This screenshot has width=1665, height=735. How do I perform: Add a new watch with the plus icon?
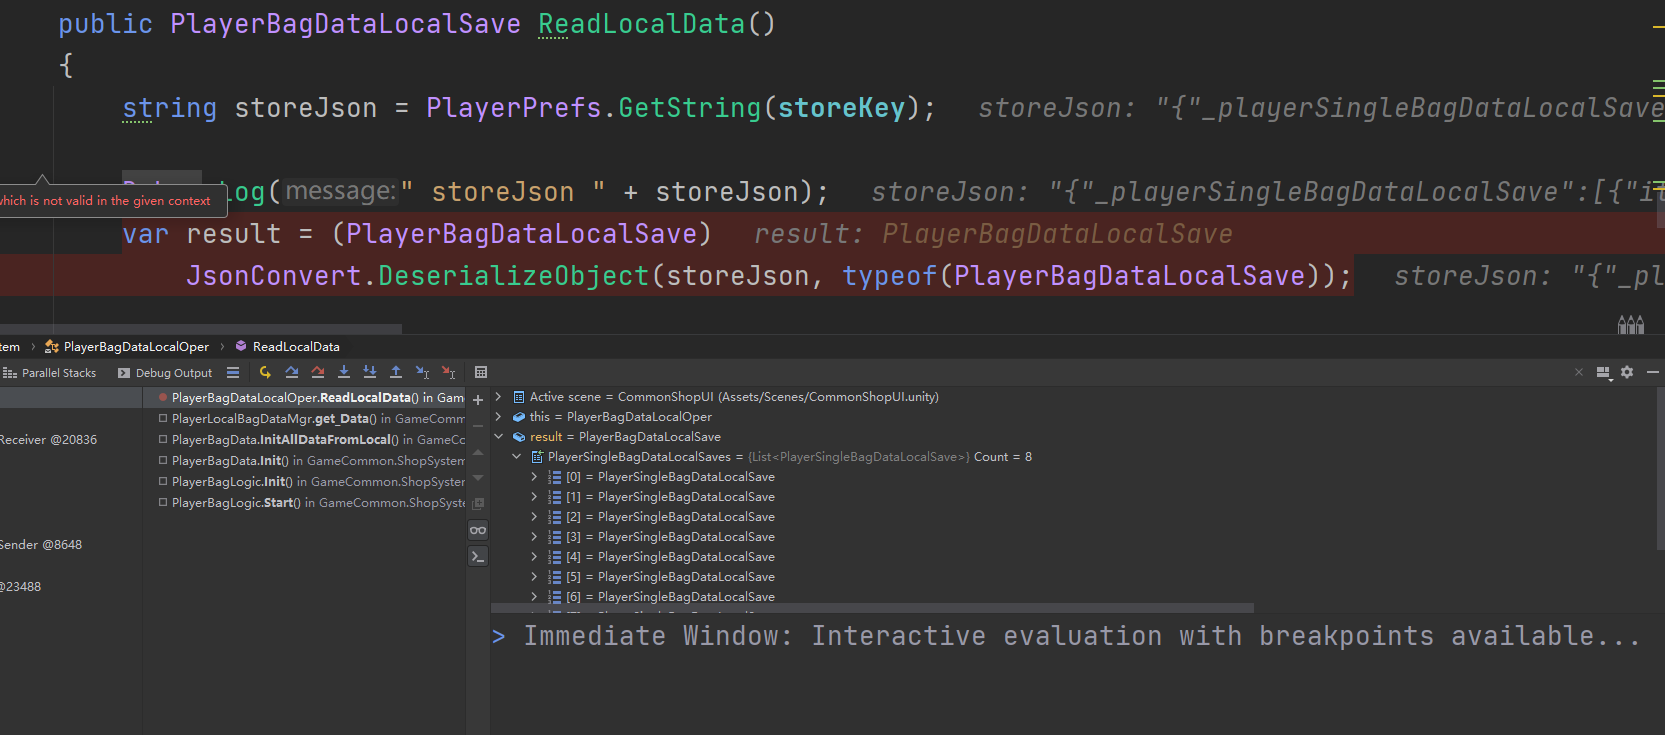click(478, 400)
